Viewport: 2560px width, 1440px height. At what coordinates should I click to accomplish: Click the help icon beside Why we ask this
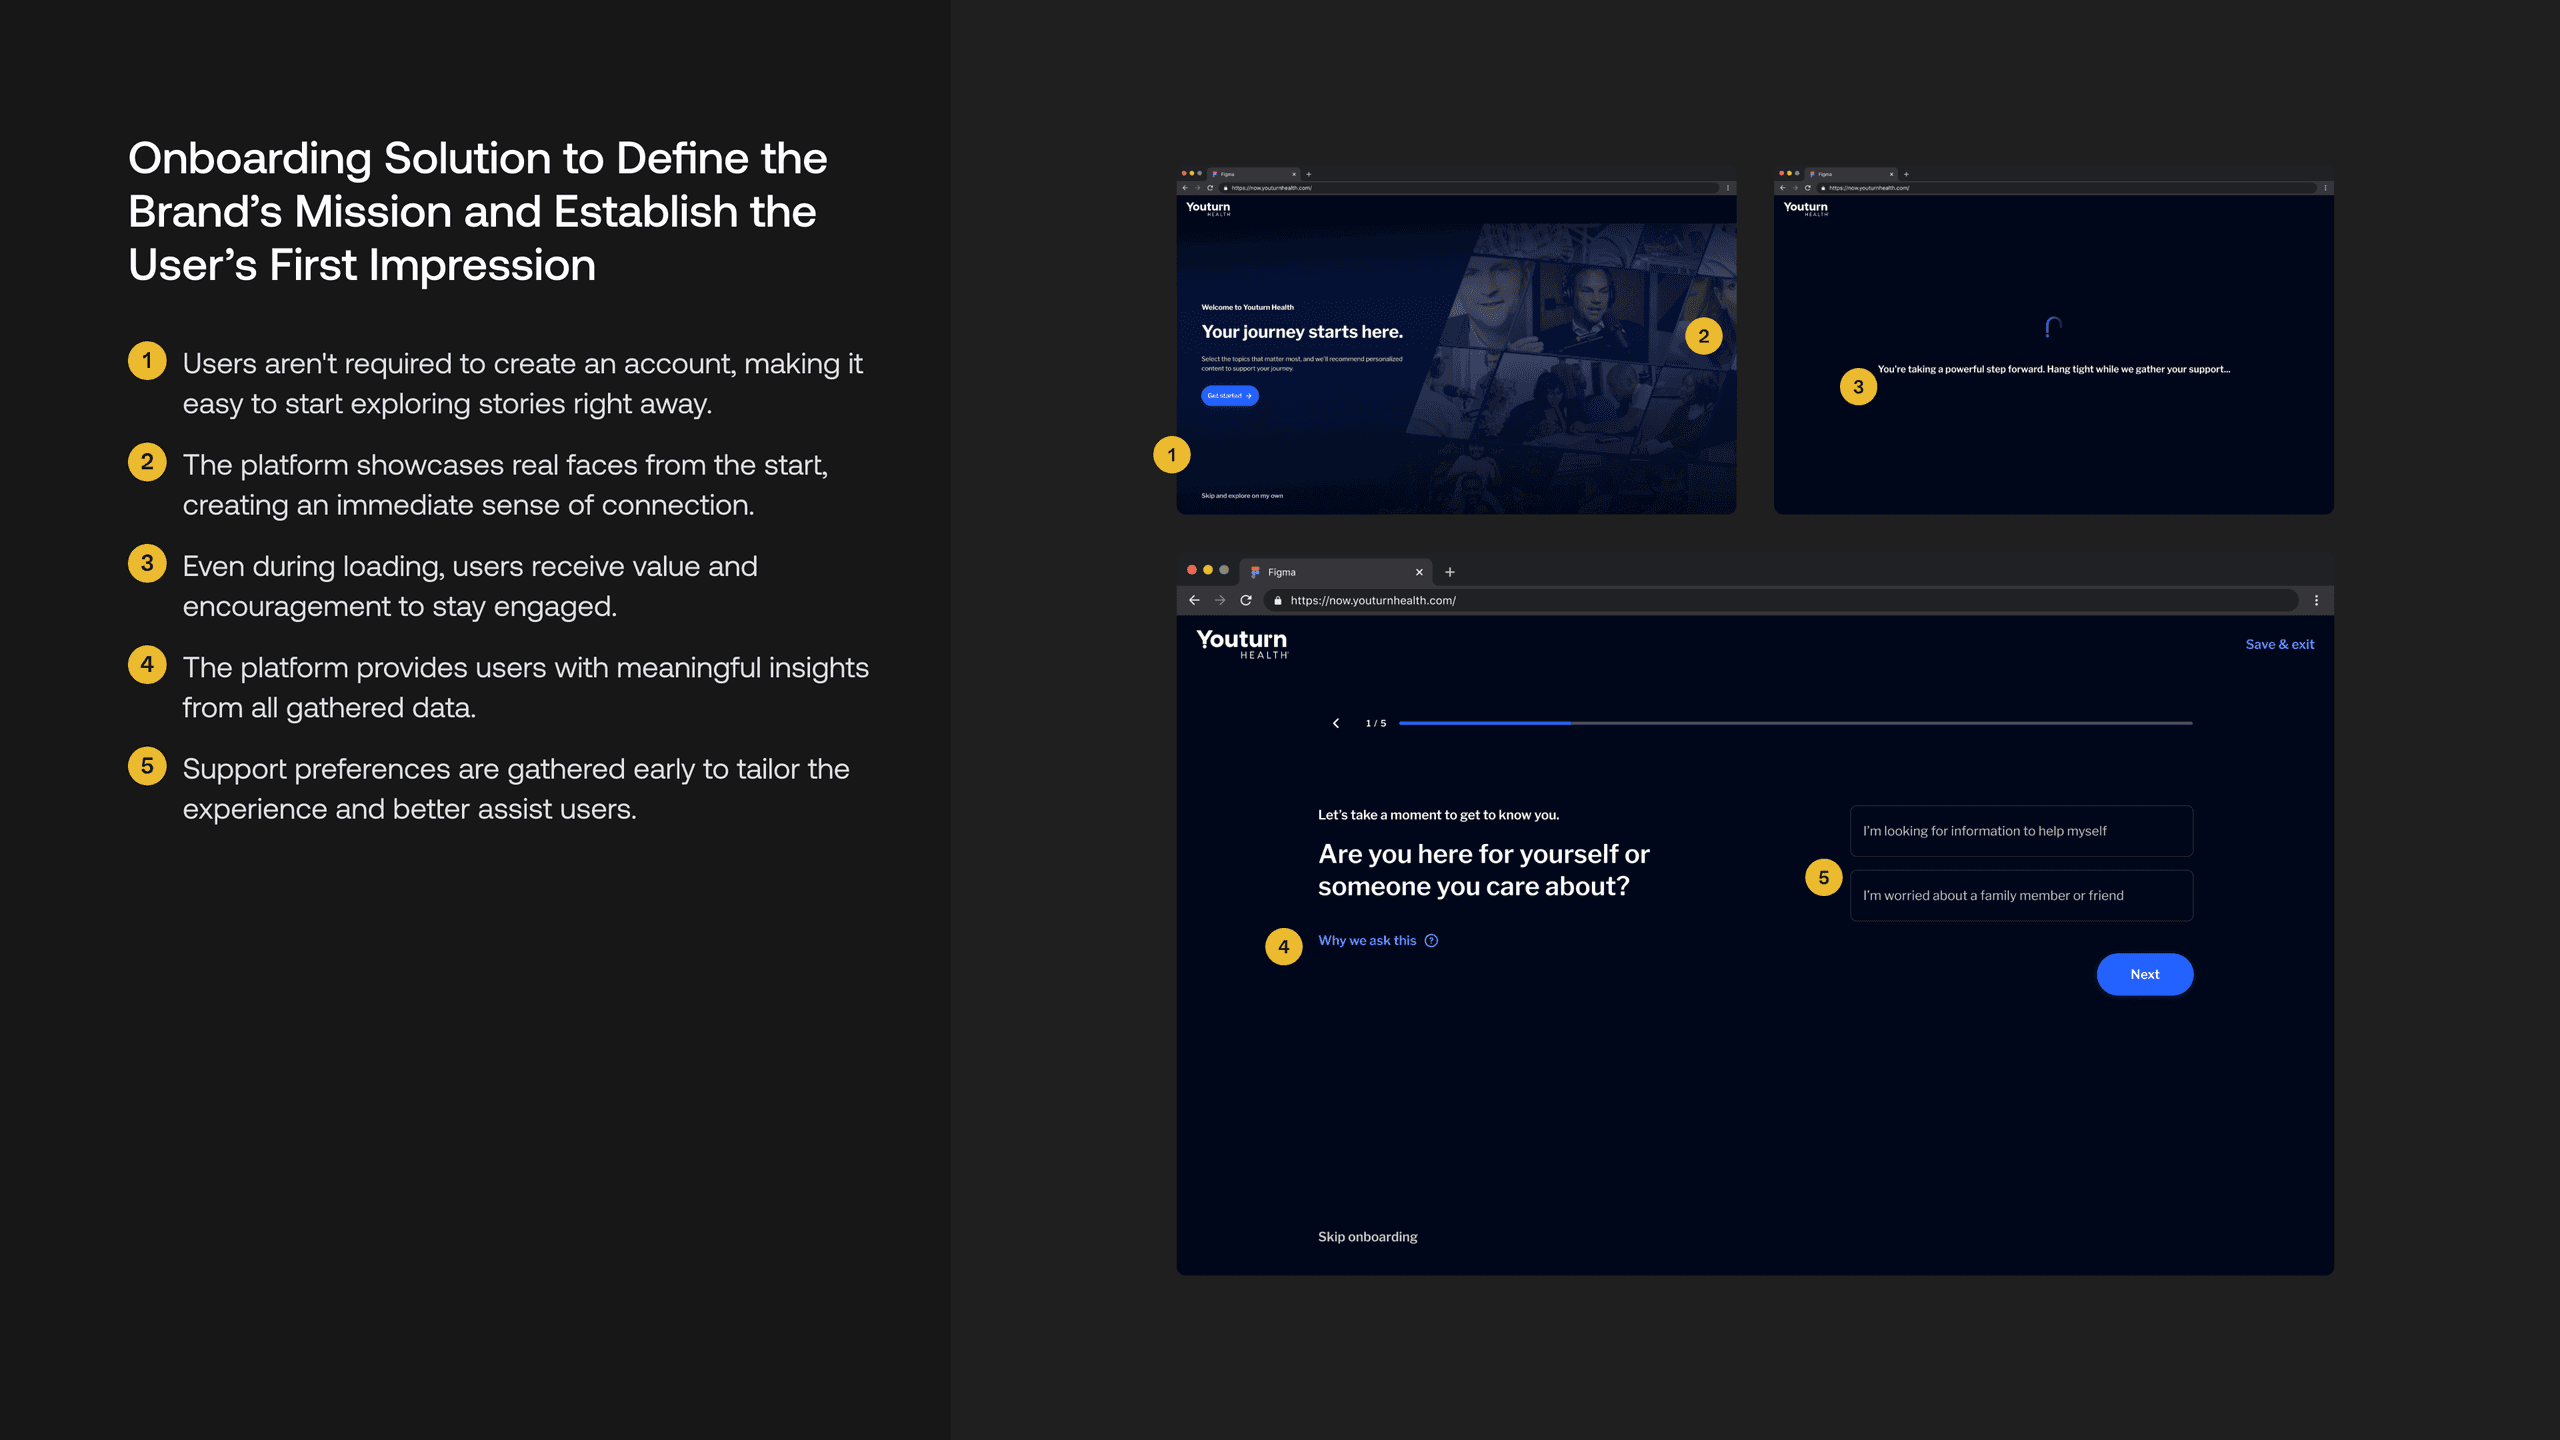(1432, 940)
